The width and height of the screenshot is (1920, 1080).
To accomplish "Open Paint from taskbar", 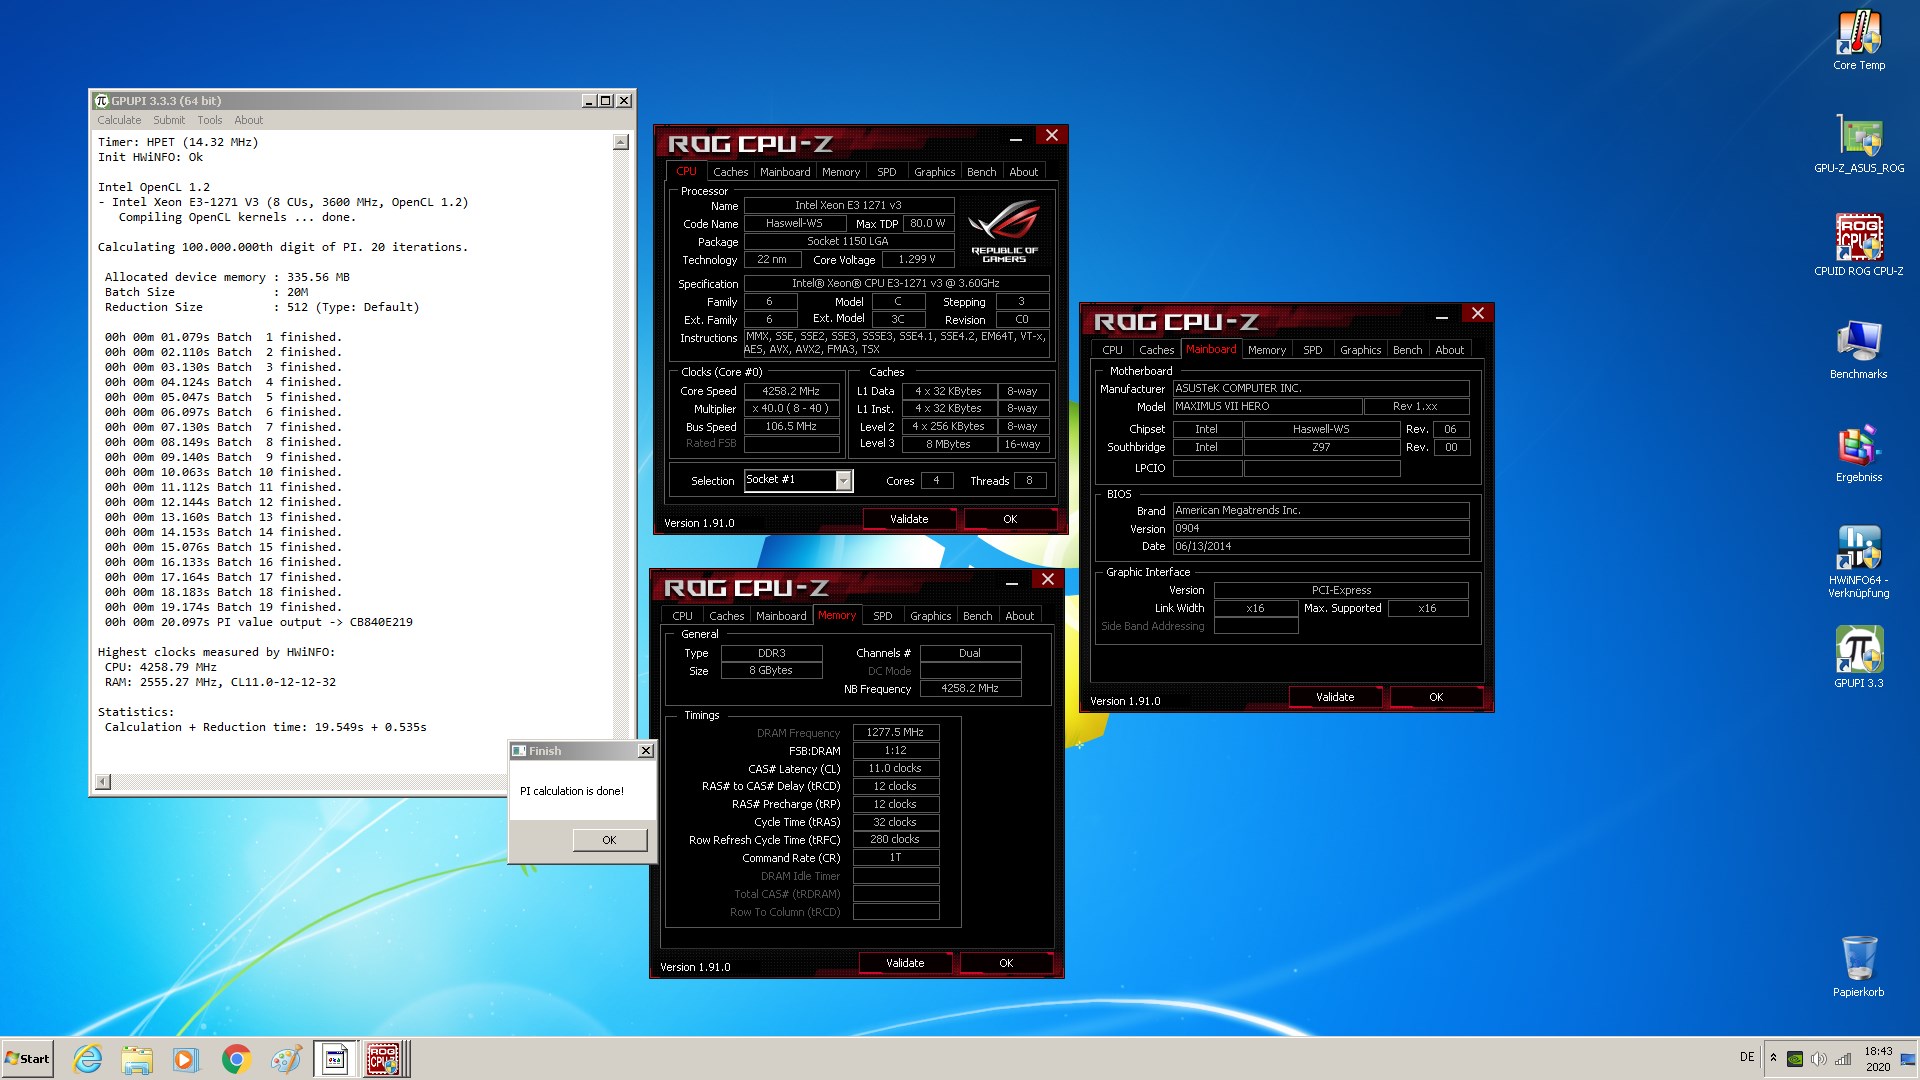I will pyautogui.click(x=286, y=1059).
